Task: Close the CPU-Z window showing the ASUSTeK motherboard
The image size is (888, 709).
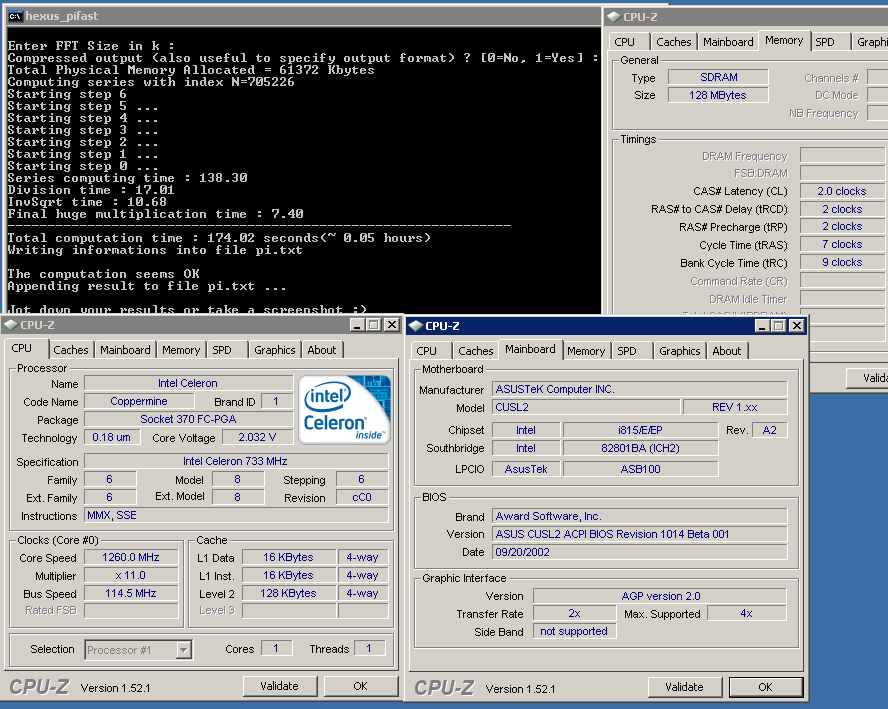Action: click(x=796, y=325)
